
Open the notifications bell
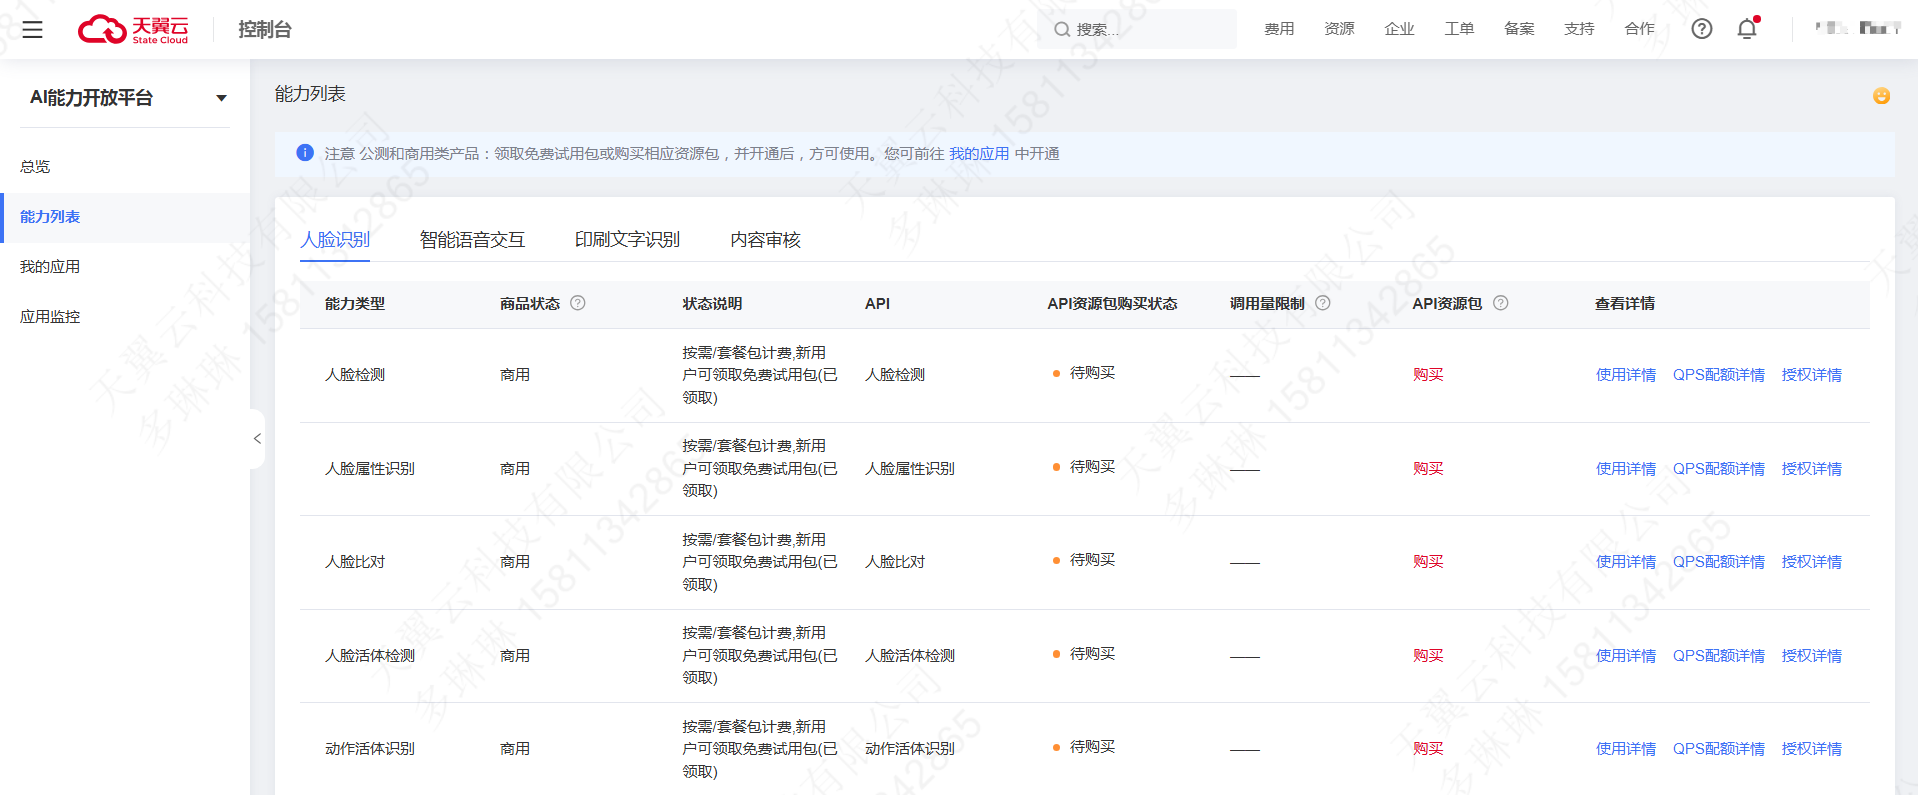point(1747,29)
